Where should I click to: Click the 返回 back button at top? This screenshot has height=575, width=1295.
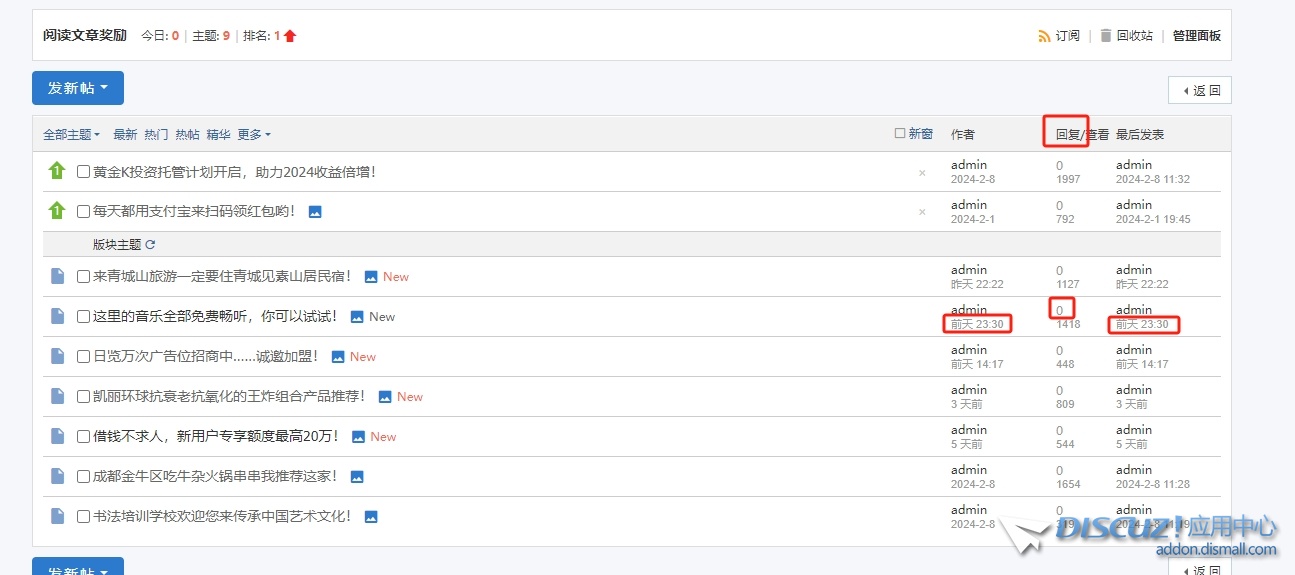pos(1200,90)
